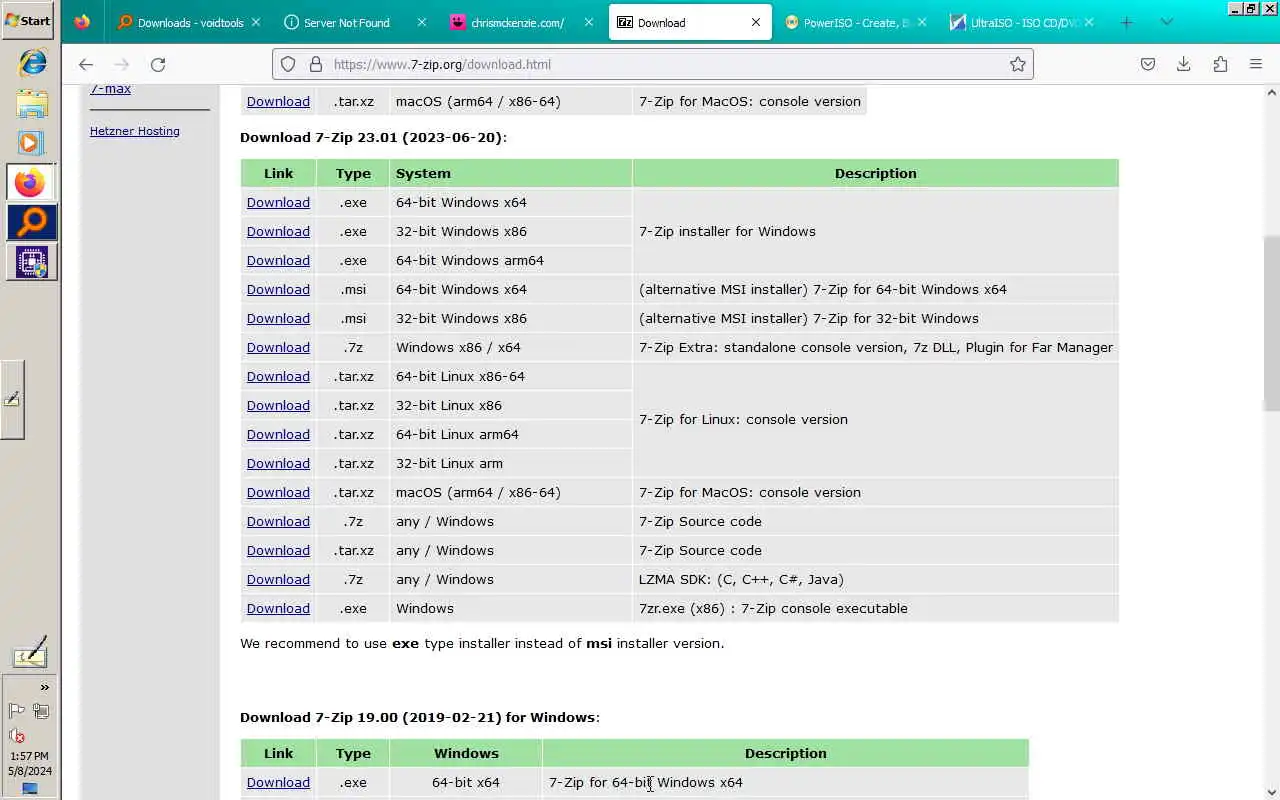This screenshot has height=800, width=1280.
Task: Expand the list all tabs dropdown arrow
Action: 1166,22
